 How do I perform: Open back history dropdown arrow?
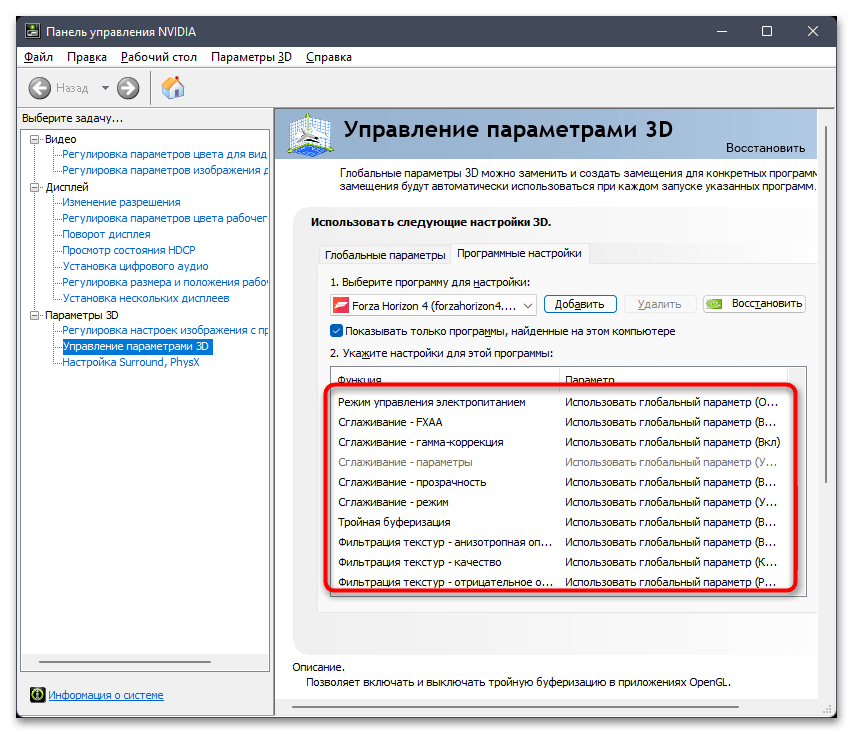106,88
